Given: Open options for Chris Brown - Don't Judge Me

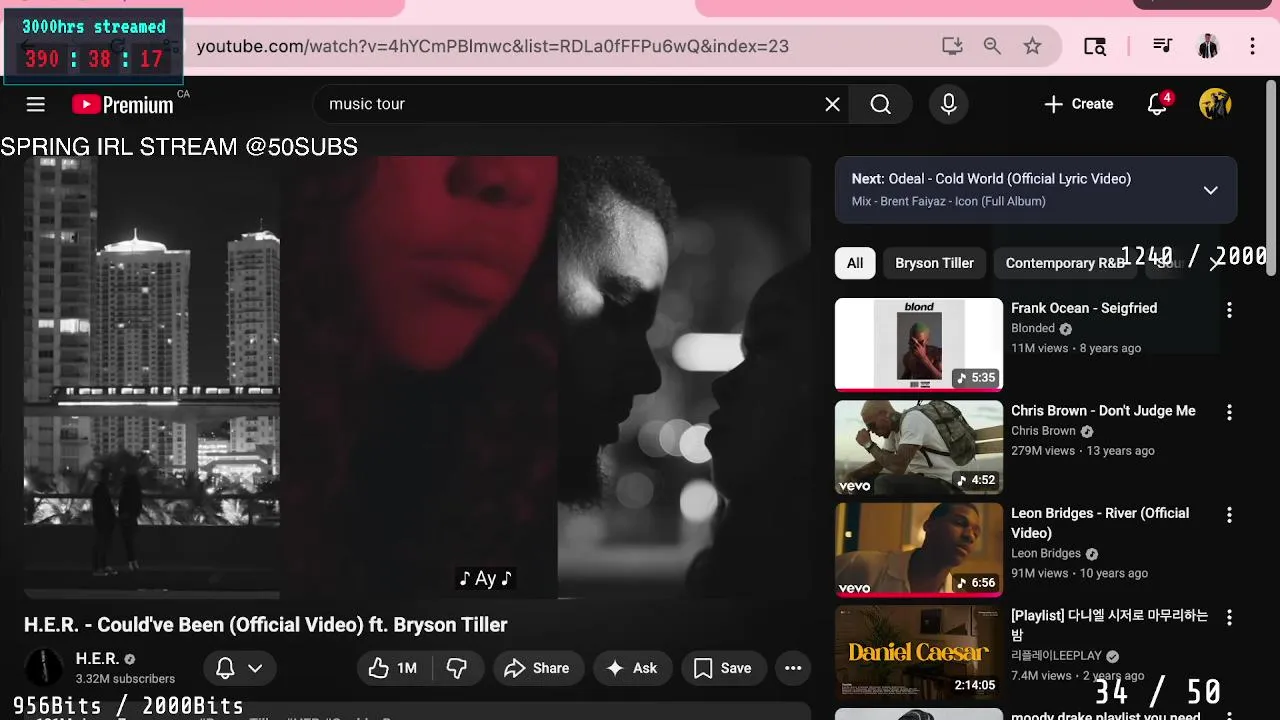Looking at the screenshot, I should point(1229,412).
